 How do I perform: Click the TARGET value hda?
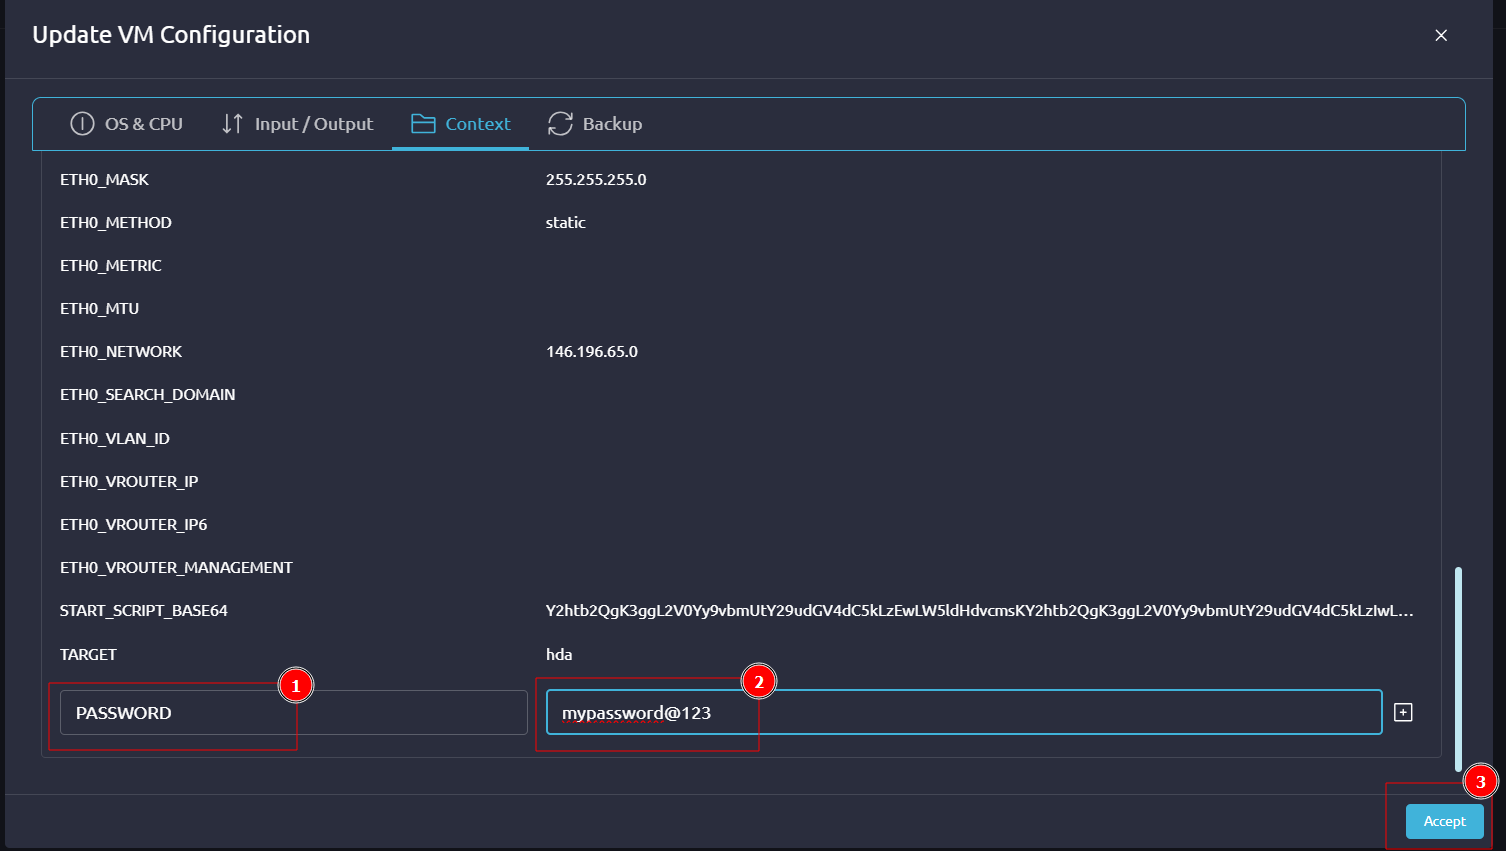tap(559, 655)
